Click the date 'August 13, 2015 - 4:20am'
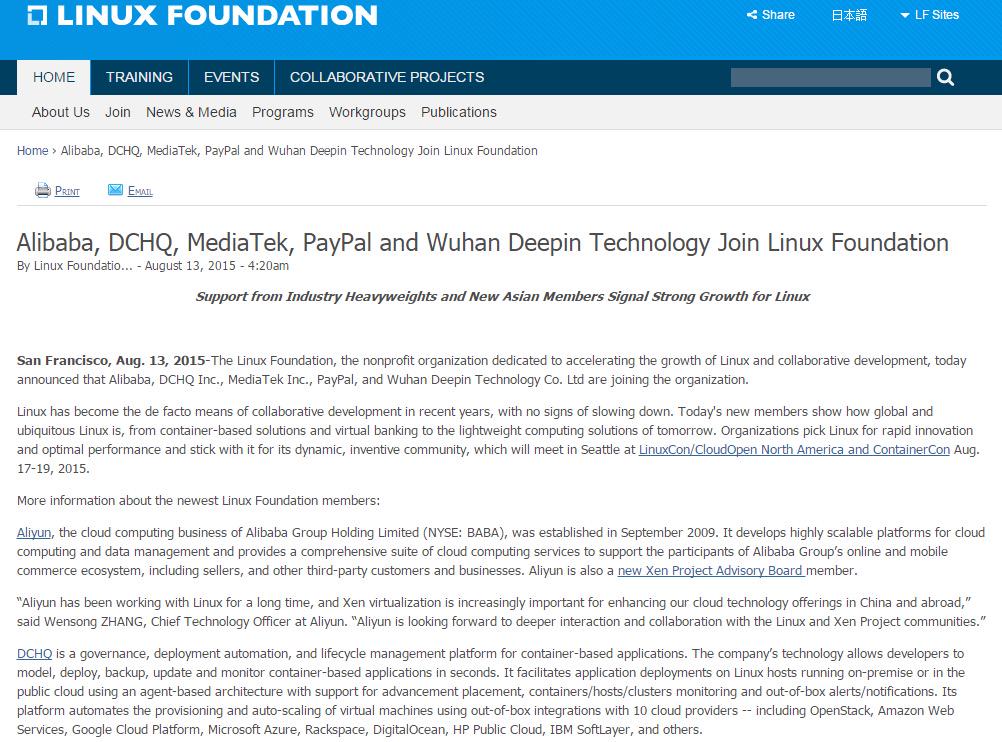The width and height of the screenshot is (1002, 742). pos(217,266)
